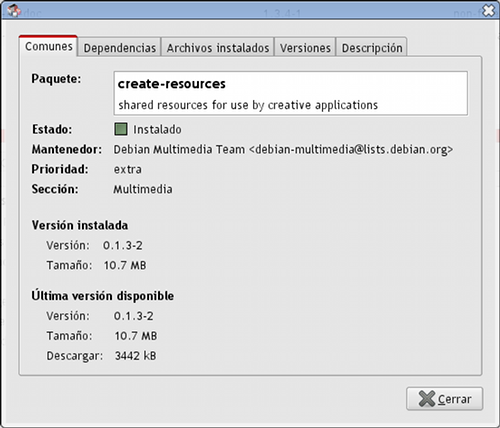Click the Synaptic icon in title bar
Screen dimensions: 500x428
tap(14, 11)
